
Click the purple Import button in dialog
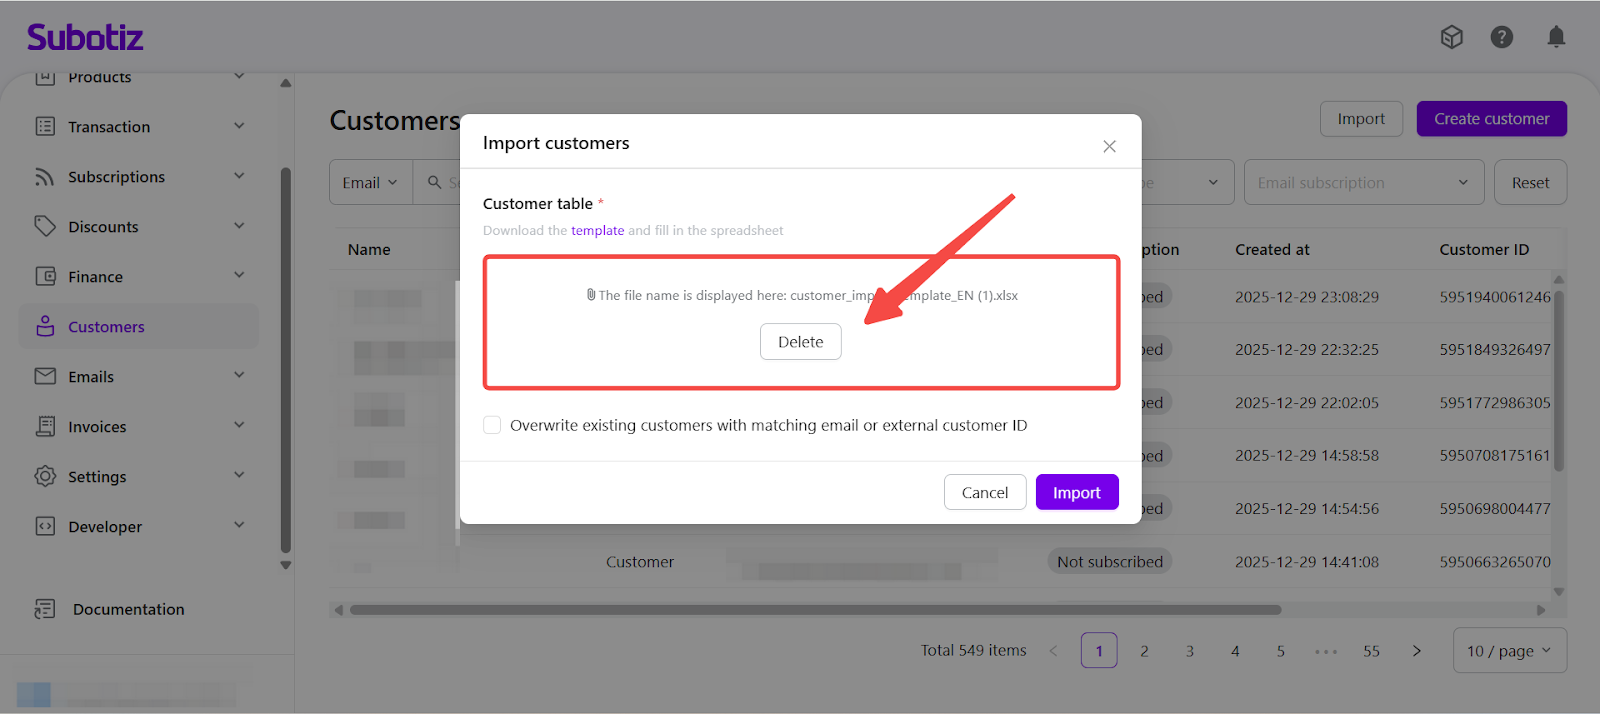(1076, 492)
